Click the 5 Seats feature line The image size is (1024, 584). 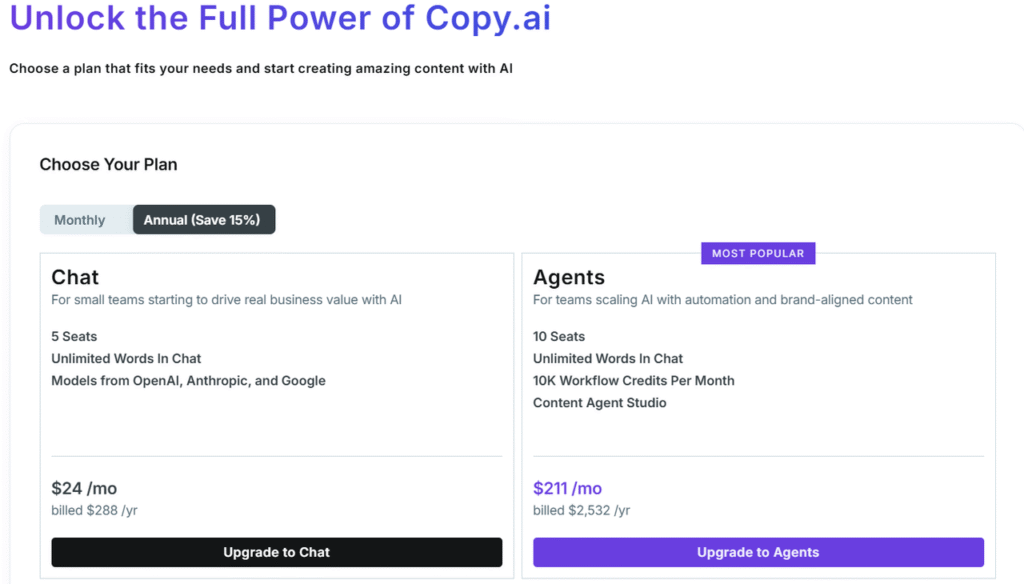[74, 337]
